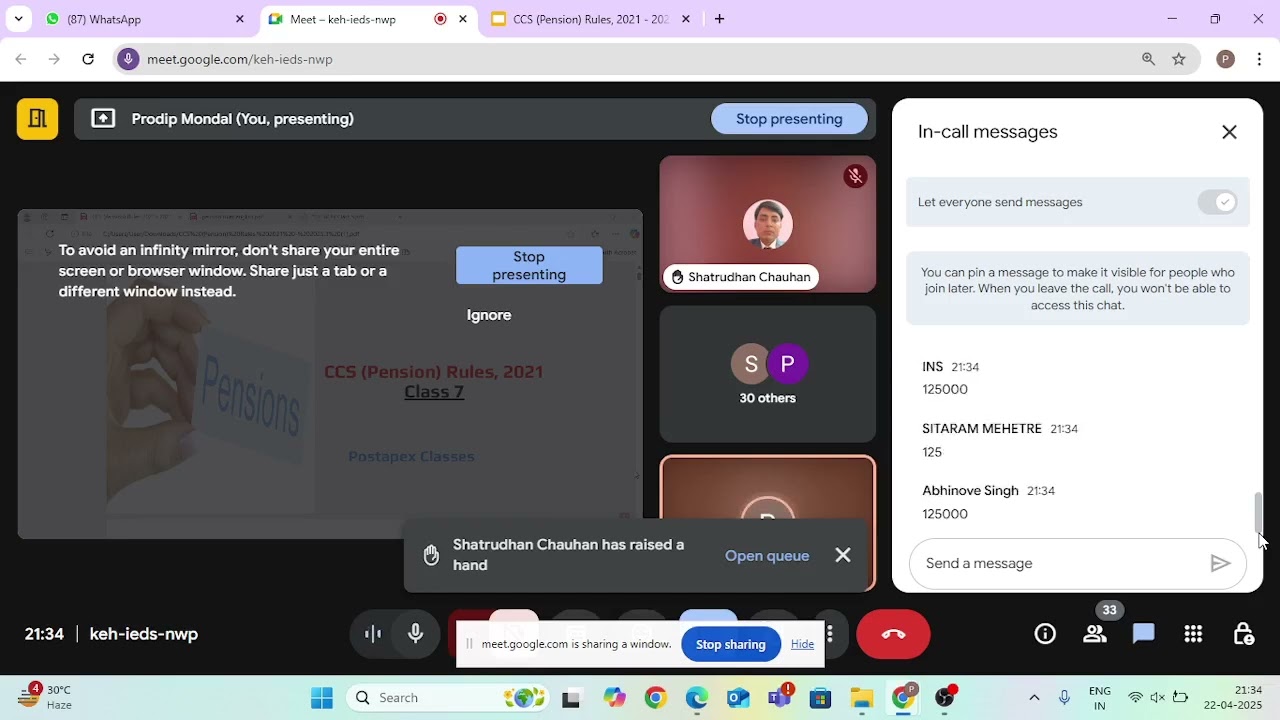Dismiss the raised hand notification
The image size is (1280, 720).
pyautogui.click(x=843, y=555)
